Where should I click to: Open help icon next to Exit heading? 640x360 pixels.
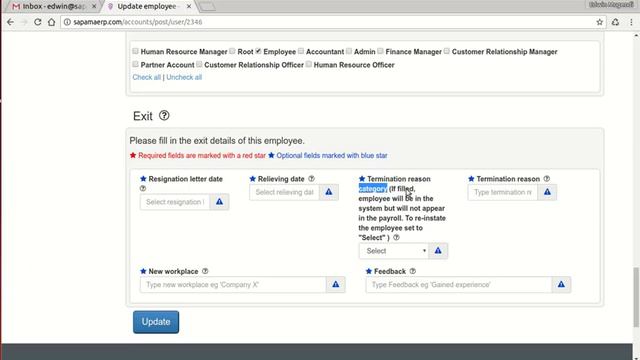(x=164, y=116)
